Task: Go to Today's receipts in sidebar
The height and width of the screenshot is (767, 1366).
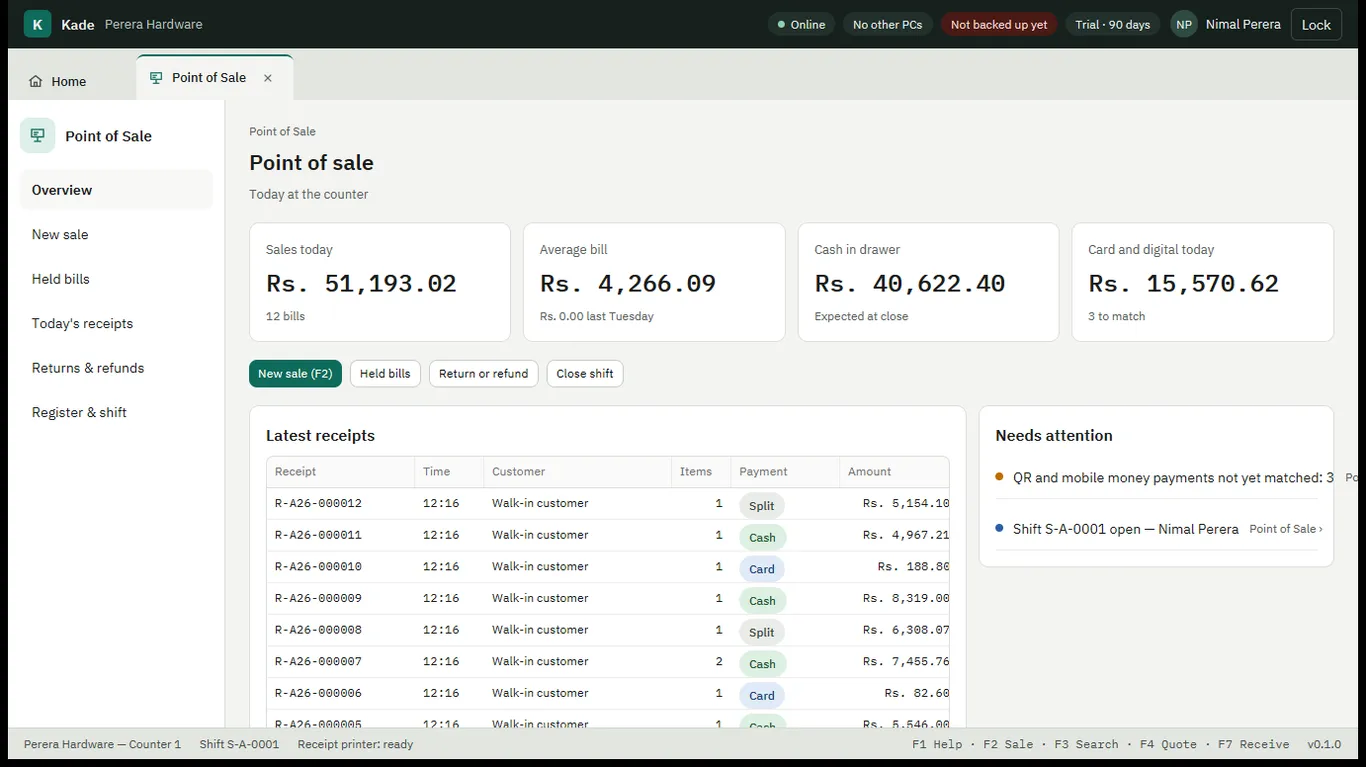Action: tap(116, 323)
